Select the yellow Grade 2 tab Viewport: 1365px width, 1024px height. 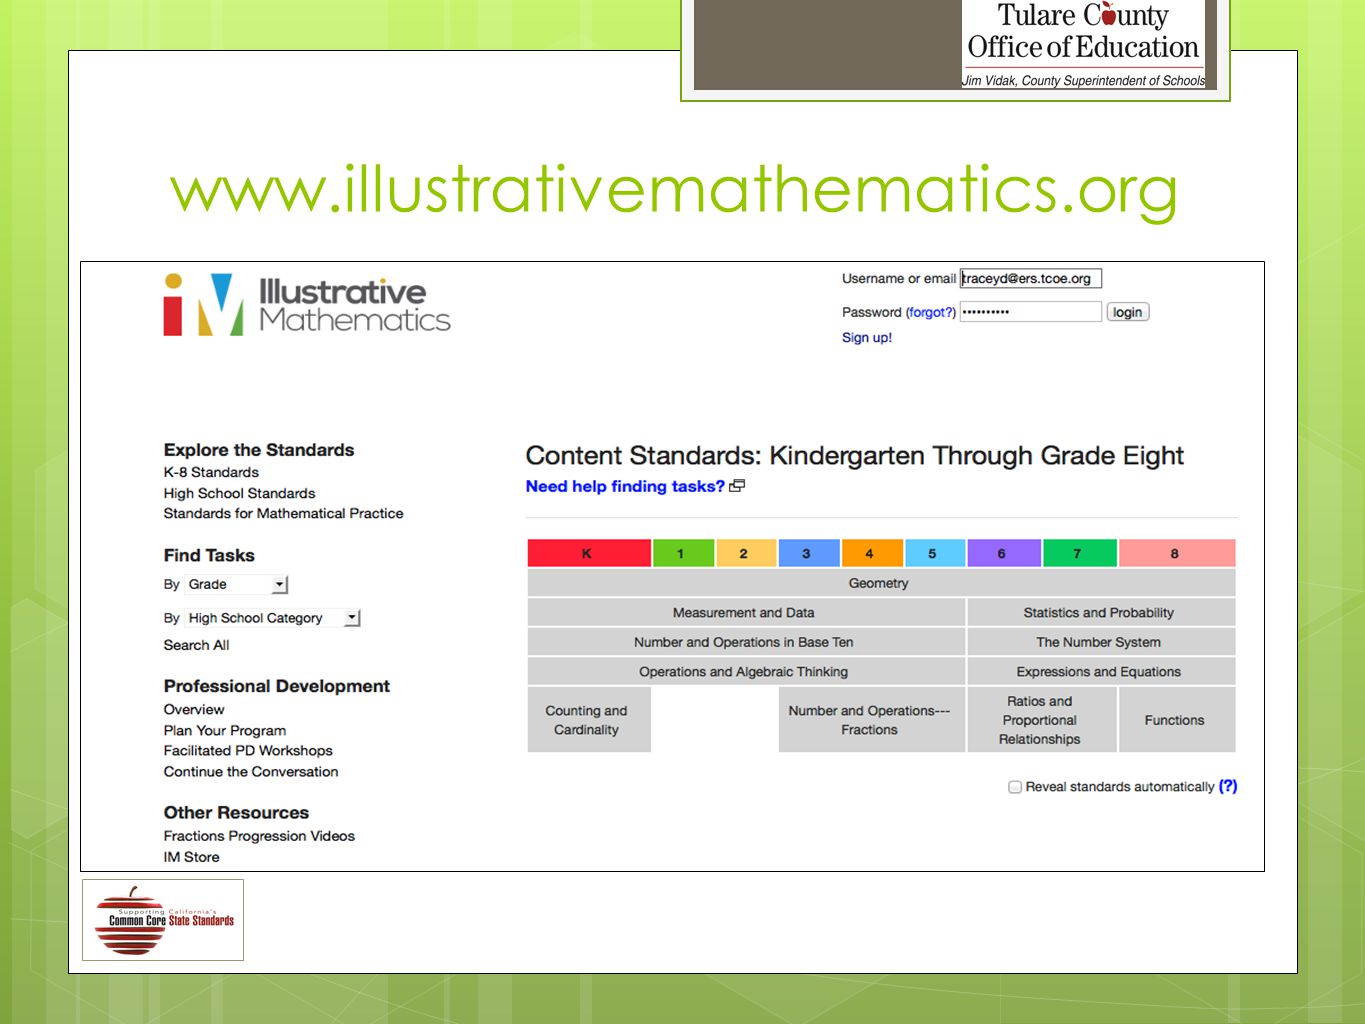coord(746,553)
